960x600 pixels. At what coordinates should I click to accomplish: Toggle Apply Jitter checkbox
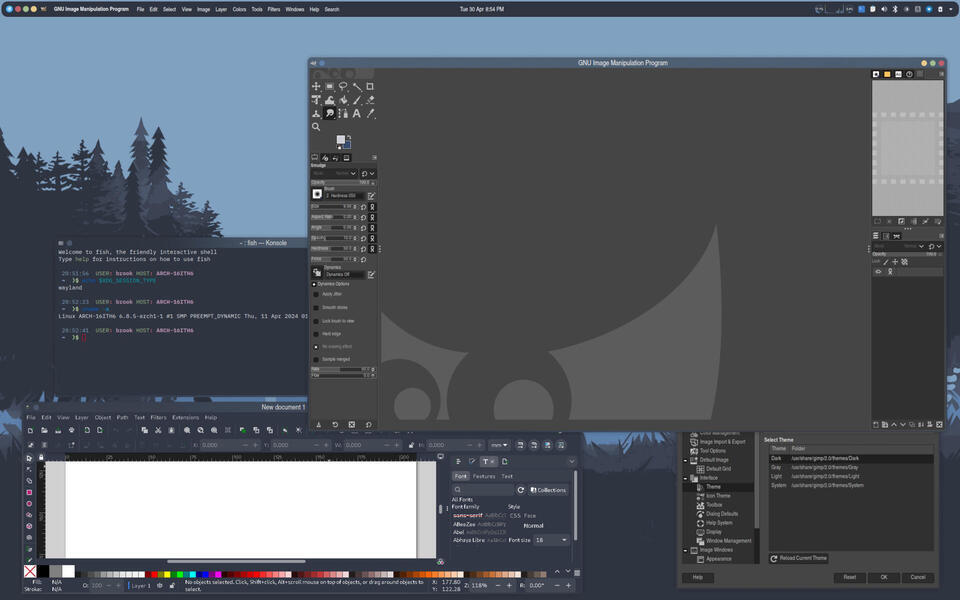coord(316,294)
